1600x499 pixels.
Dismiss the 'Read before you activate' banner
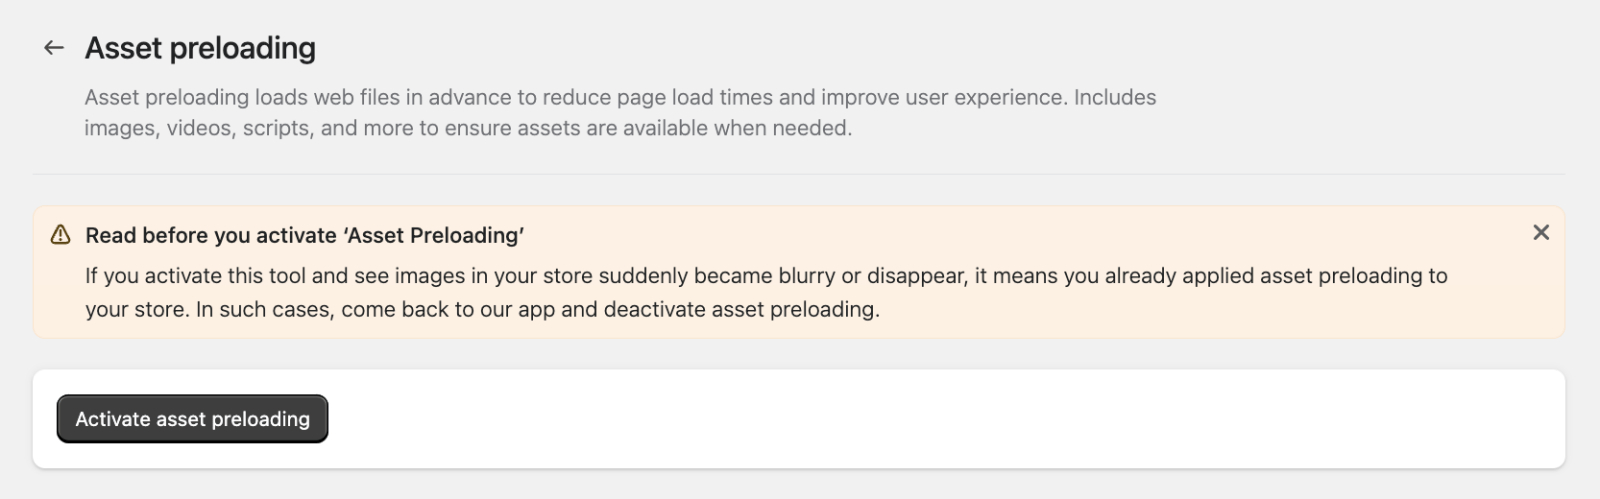(x=1540, y=233)
